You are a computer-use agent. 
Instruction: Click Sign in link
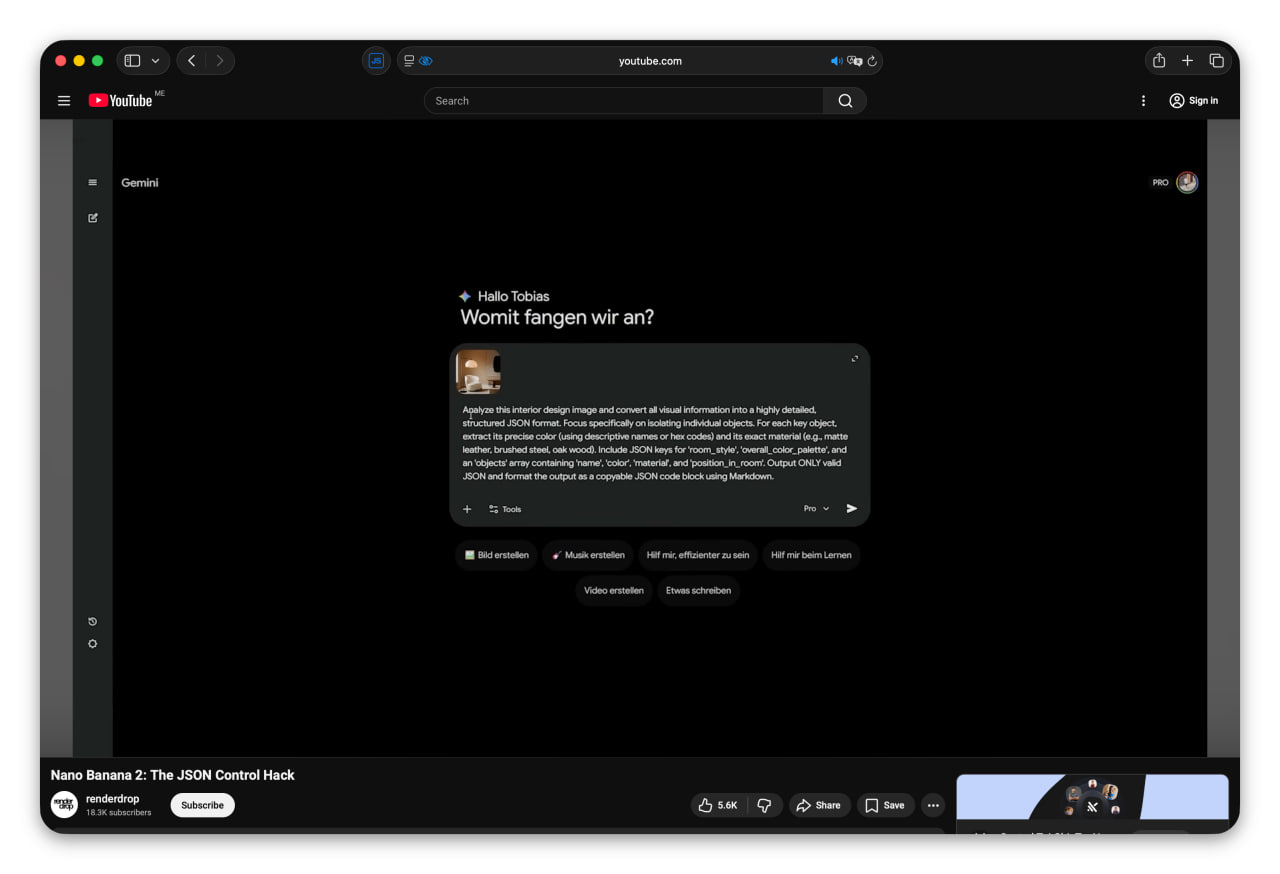tap(1194, 101)
